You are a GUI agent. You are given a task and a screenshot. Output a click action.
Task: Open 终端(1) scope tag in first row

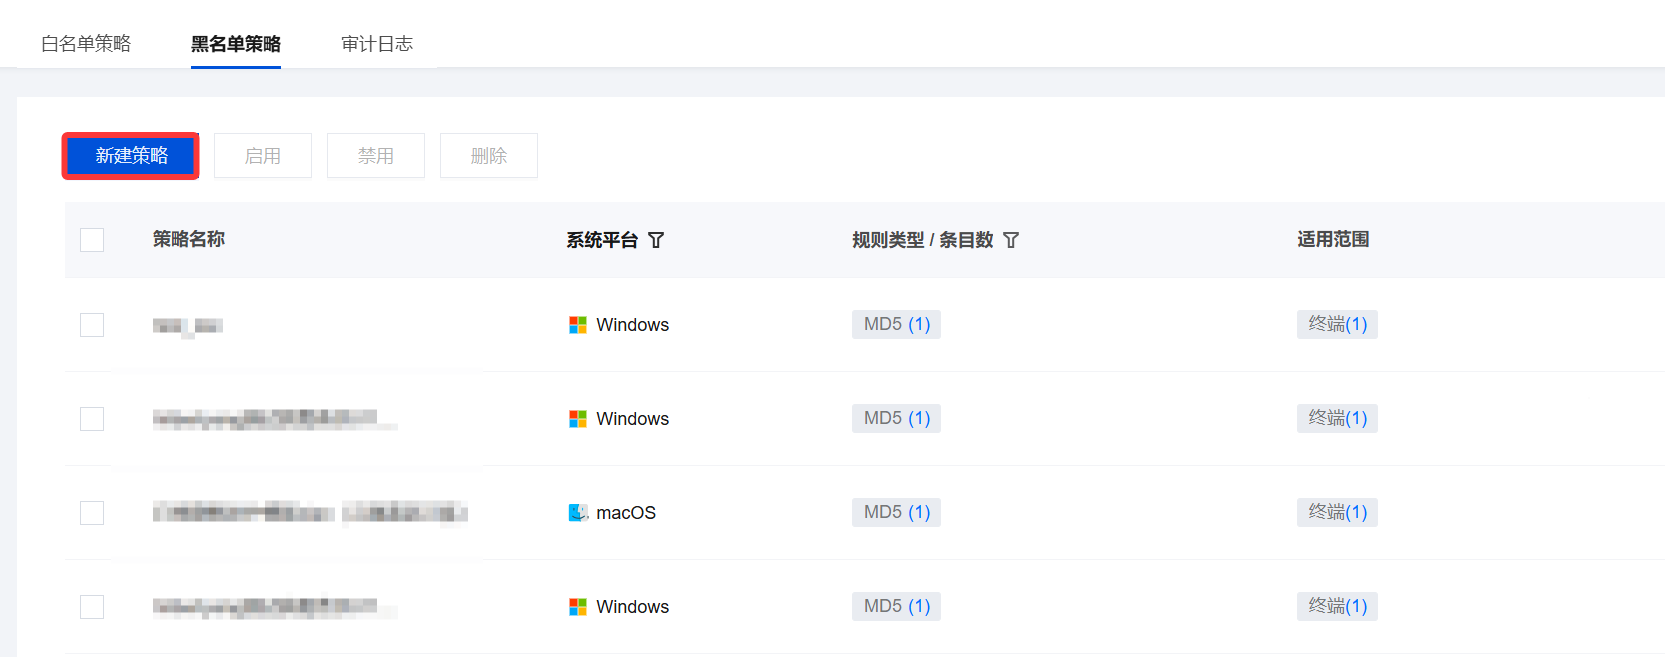(x=1337, y=324)
